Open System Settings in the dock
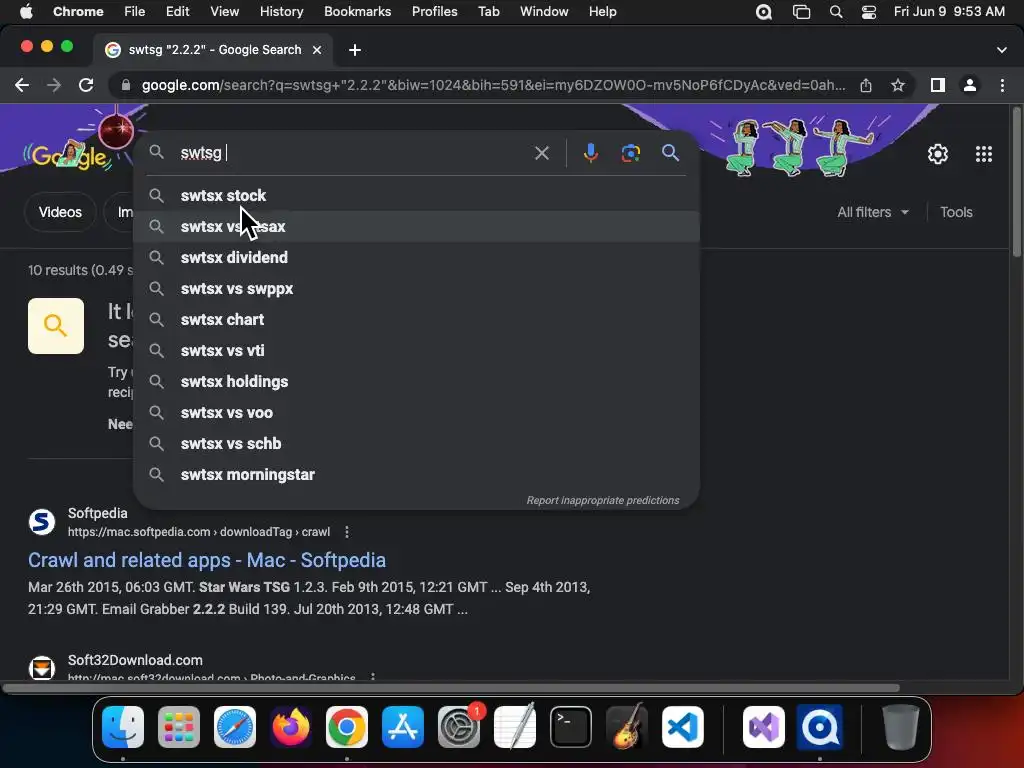This screenshot has width=1024, height=768. tap(458, 727)
